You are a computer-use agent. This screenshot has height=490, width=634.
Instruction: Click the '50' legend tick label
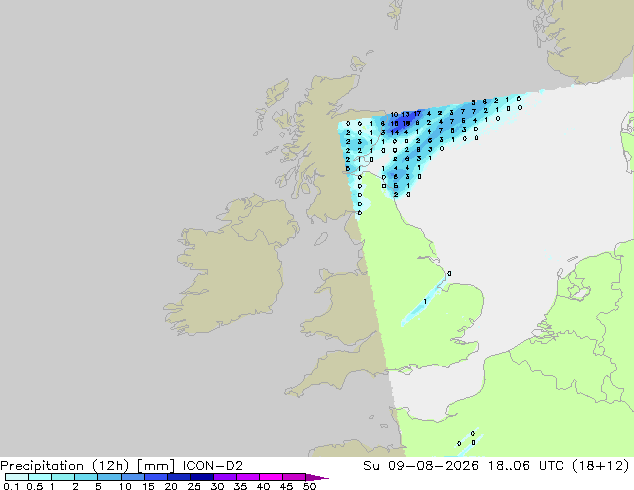click(309, 486)
